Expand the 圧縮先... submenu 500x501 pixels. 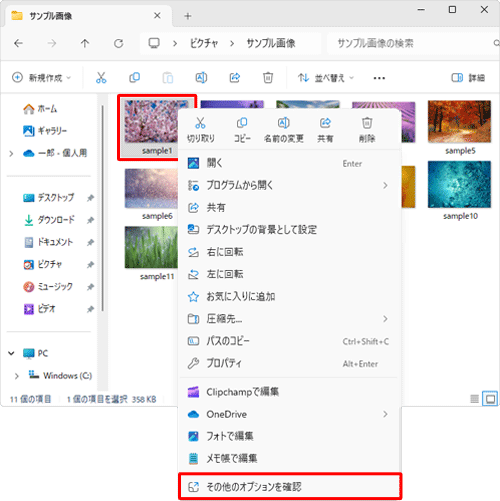(x=385, y=319)
